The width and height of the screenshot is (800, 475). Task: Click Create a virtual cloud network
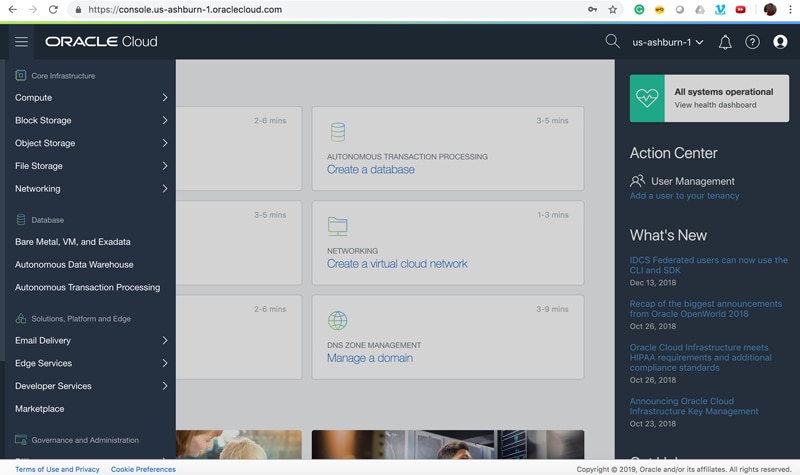click(x=397, y=264)
